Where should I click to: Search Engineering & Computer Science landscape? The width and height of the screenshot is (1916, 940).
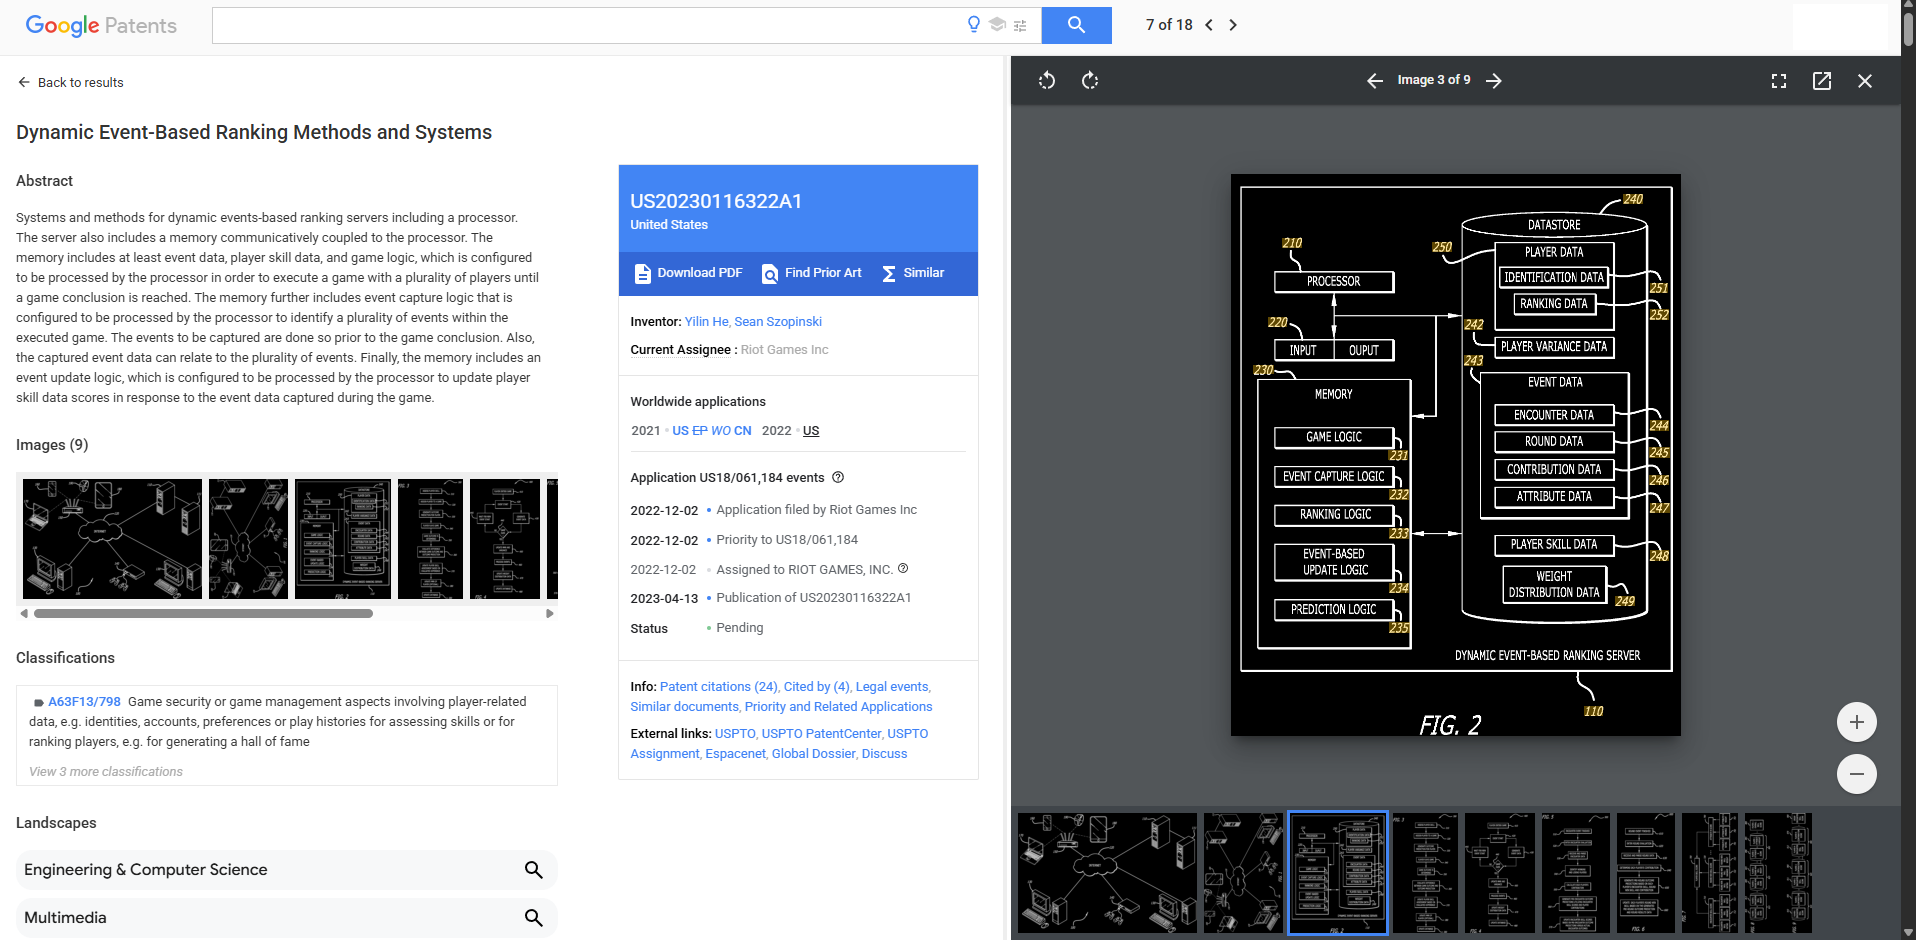534,870
